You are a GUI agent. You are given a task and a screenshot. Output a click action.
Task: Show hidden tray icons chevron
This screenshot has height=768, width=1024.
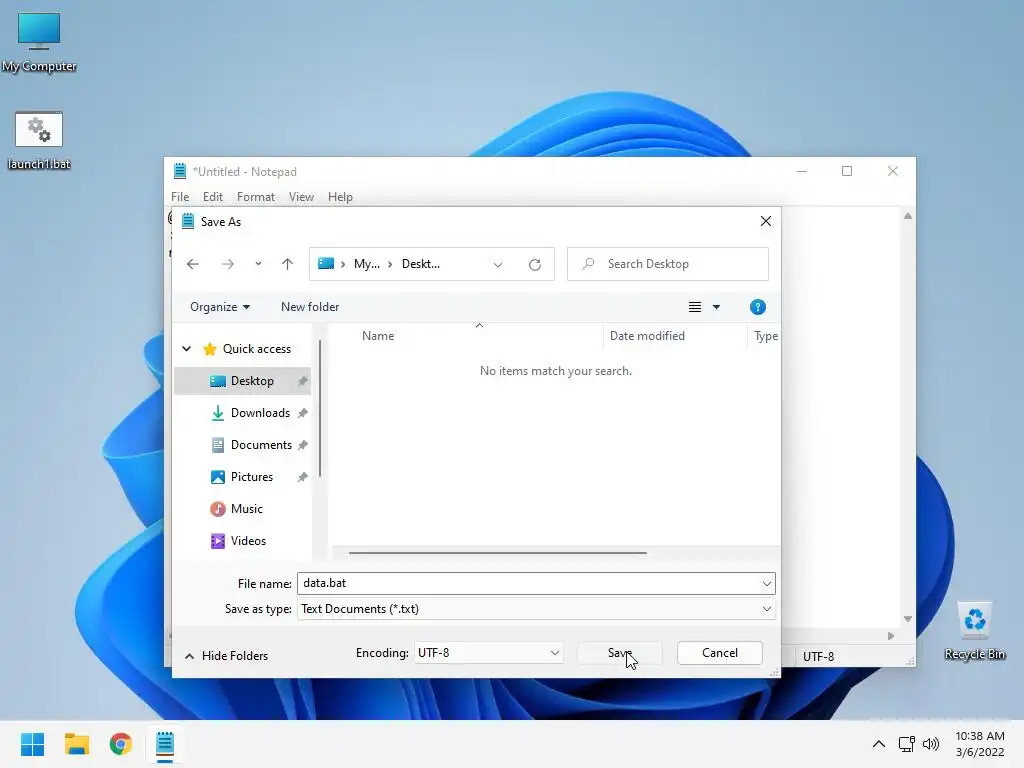click(x=879, y=744)
